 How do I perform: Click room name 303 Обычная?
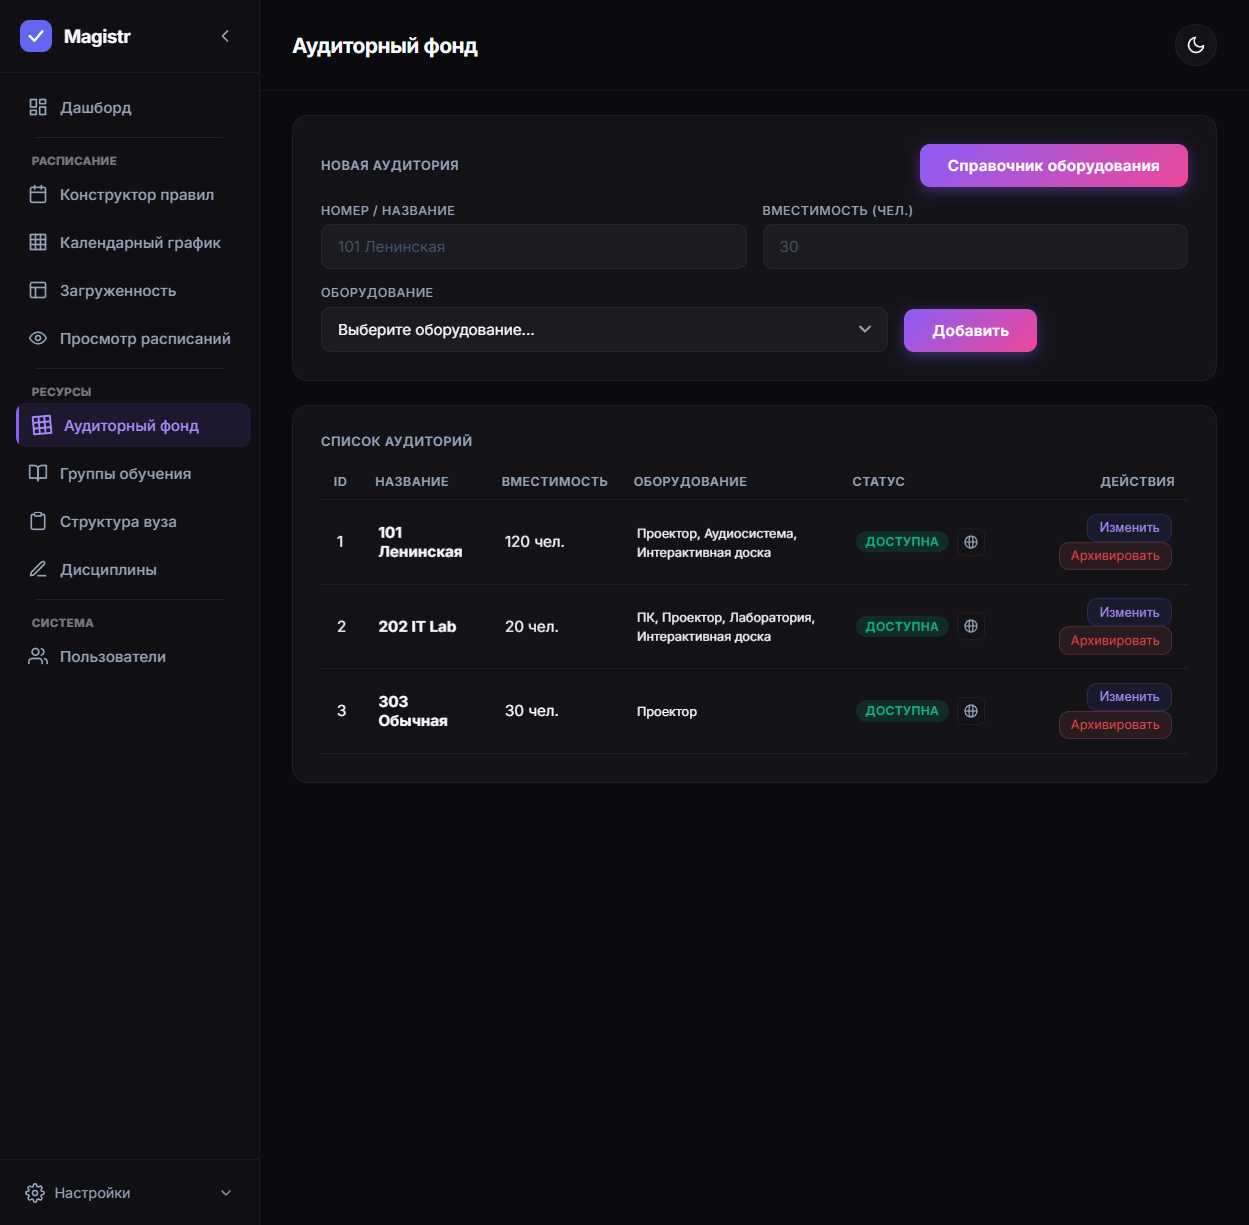413,711
